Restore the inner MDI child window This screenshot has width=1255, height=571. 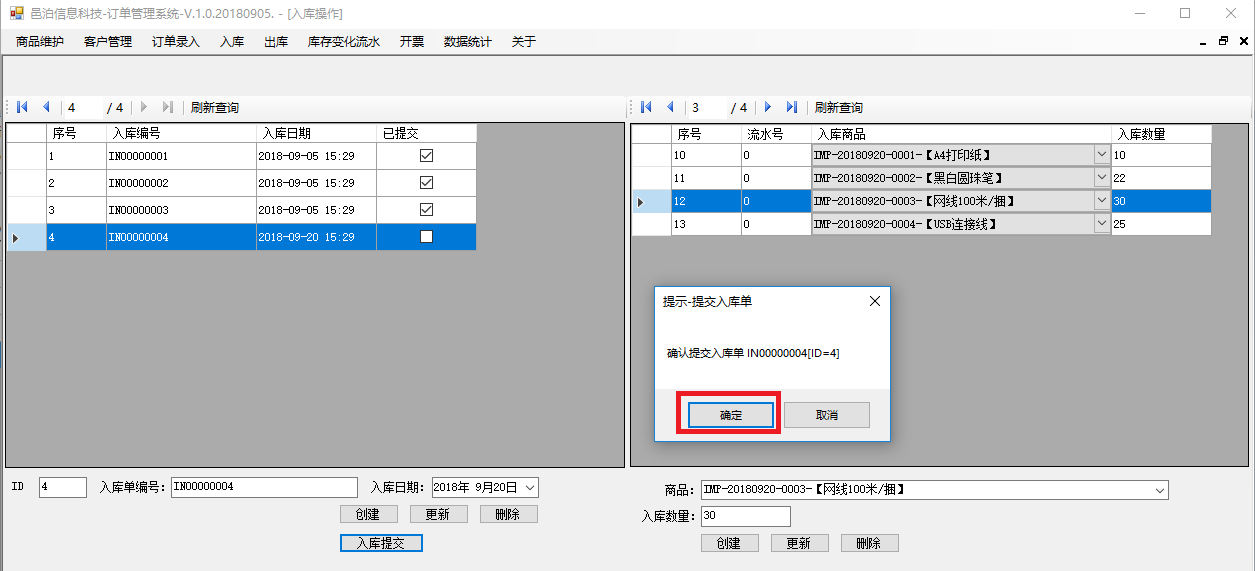[x=1223, y=41]
